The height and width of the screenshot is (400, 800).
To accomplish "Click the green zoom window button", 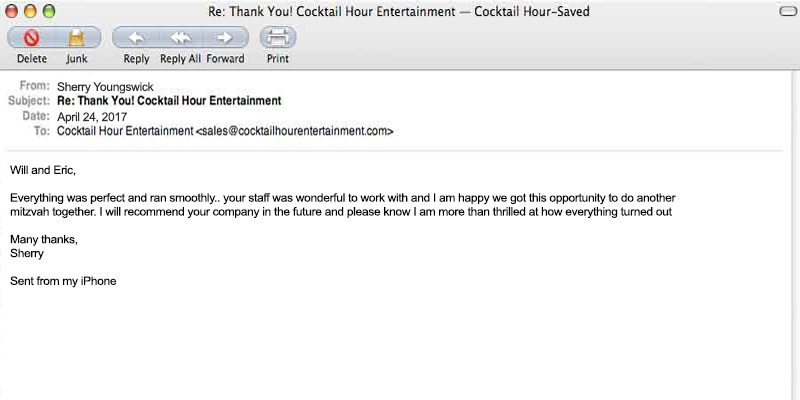I will click(x=49, y=11).
